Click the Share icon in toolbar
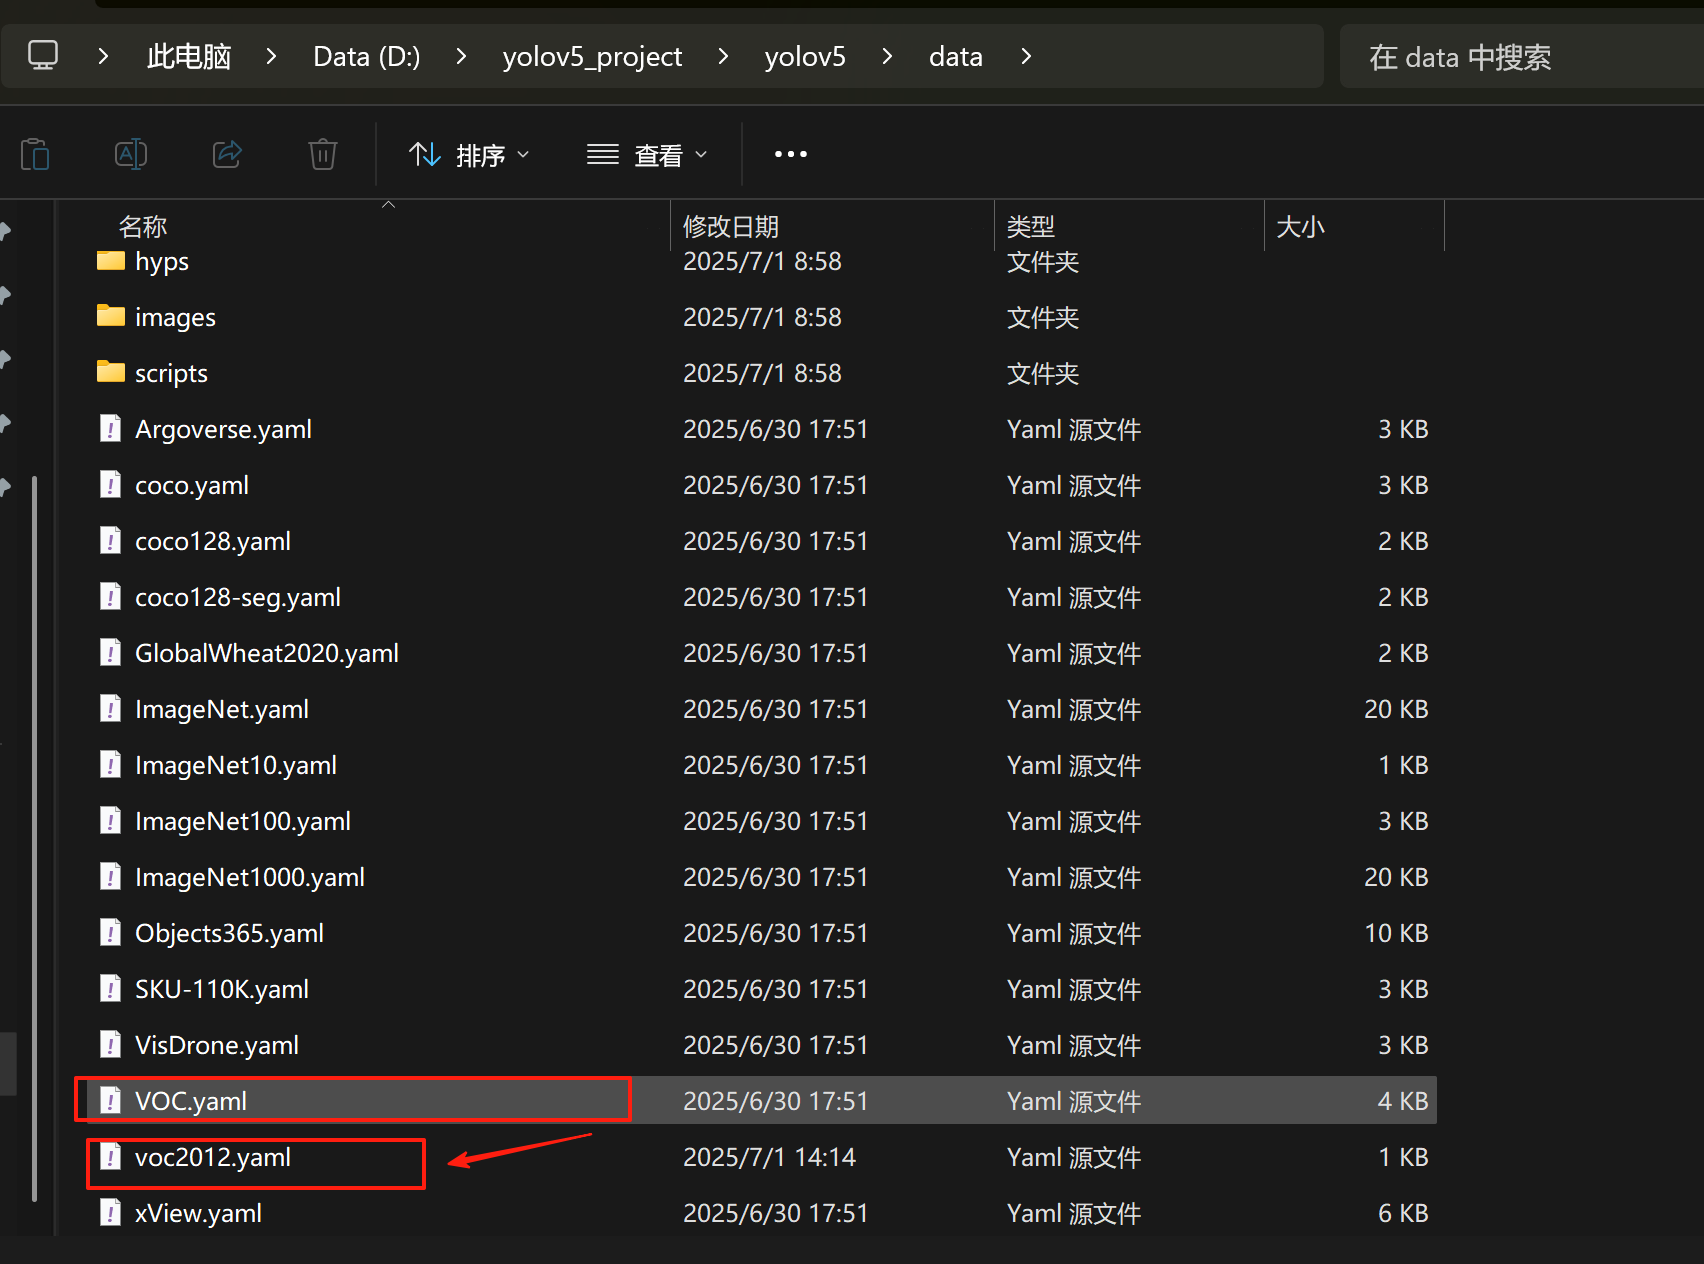Screen dimensions: 1704x1264 click(x=227, y=154)
